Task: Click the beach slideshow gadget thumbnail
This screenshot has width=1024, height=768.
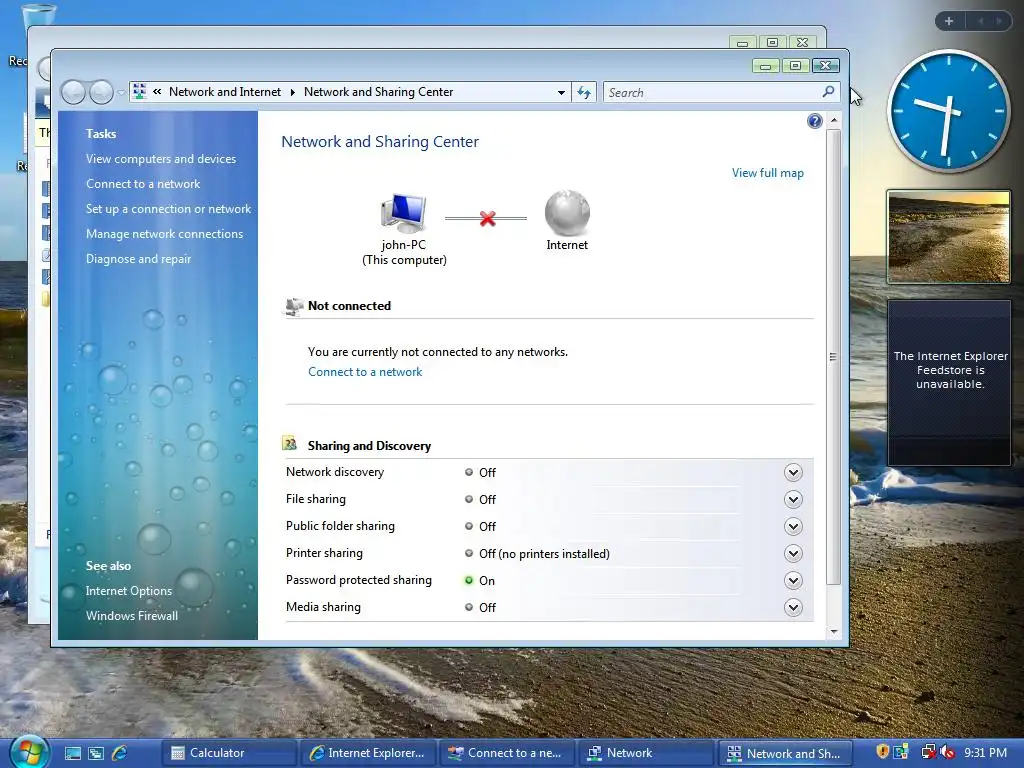Action: click(948, 236)
